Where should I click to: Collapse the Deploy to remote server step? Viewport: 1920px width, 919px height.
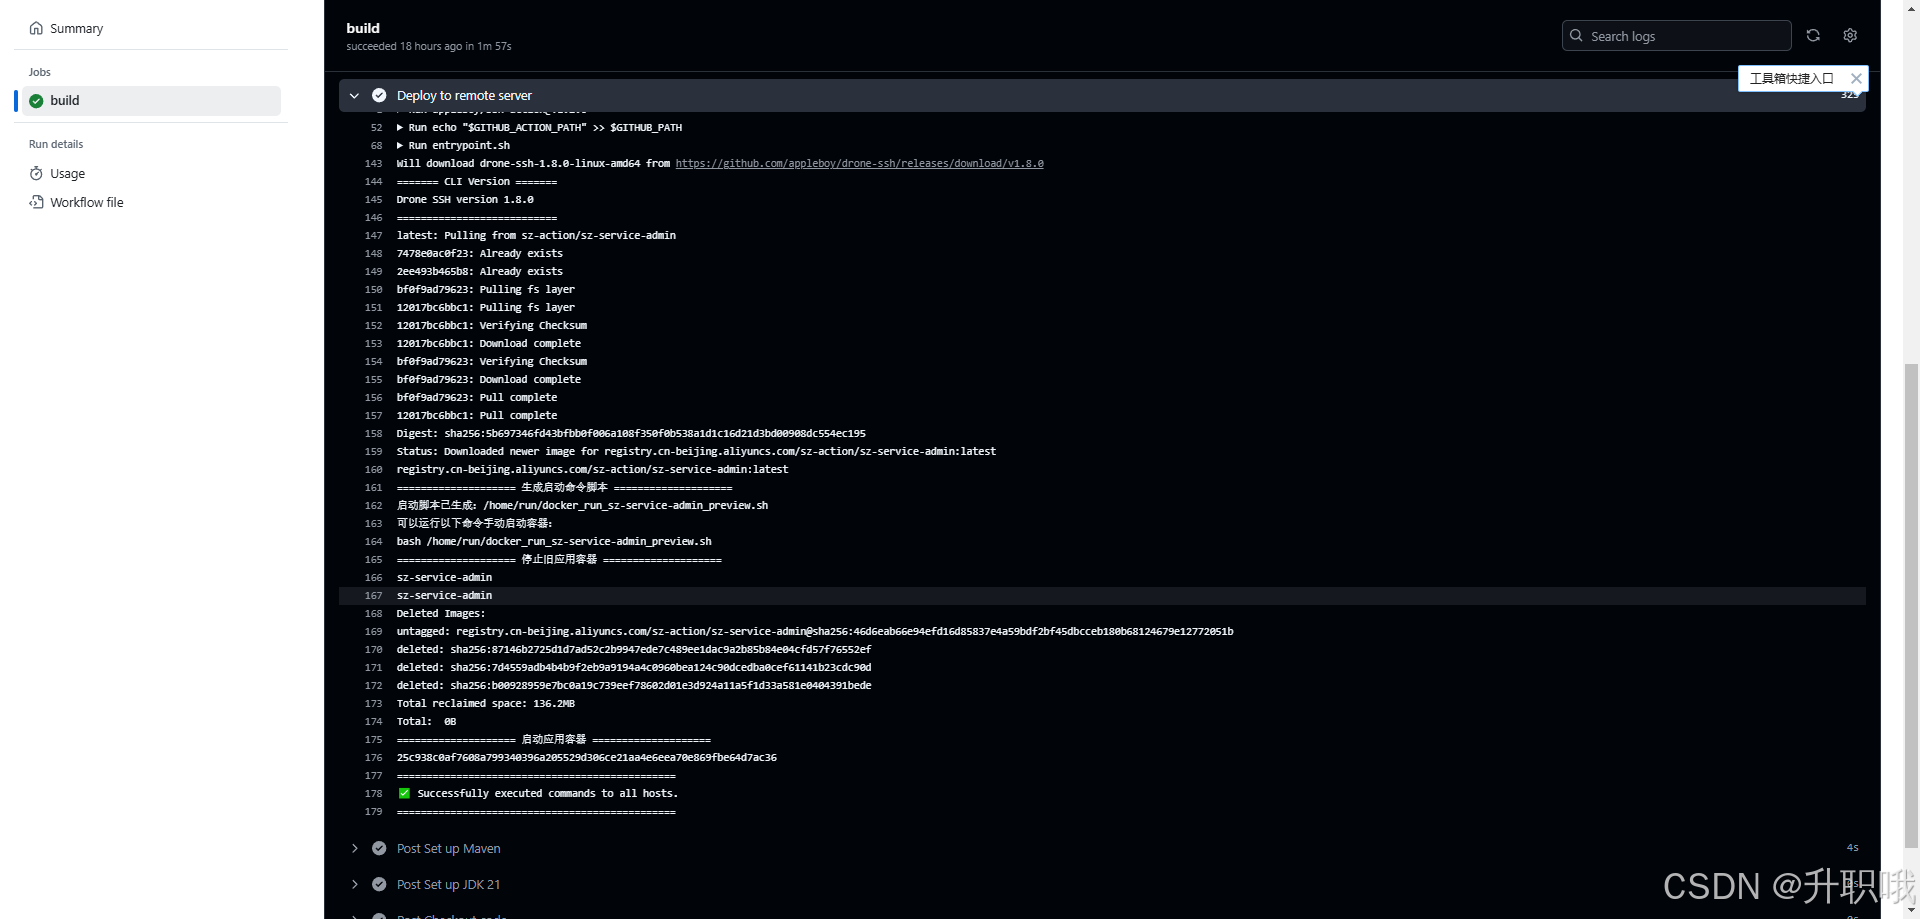click(x=354, y=96)
